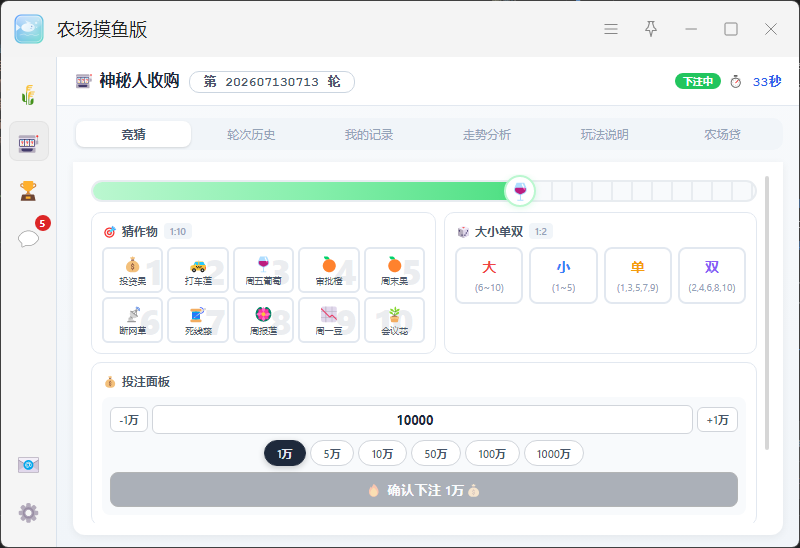Click the dice icon beside 大小单双
This screenshot has height=548, width=800.
(x=463, y=232)
